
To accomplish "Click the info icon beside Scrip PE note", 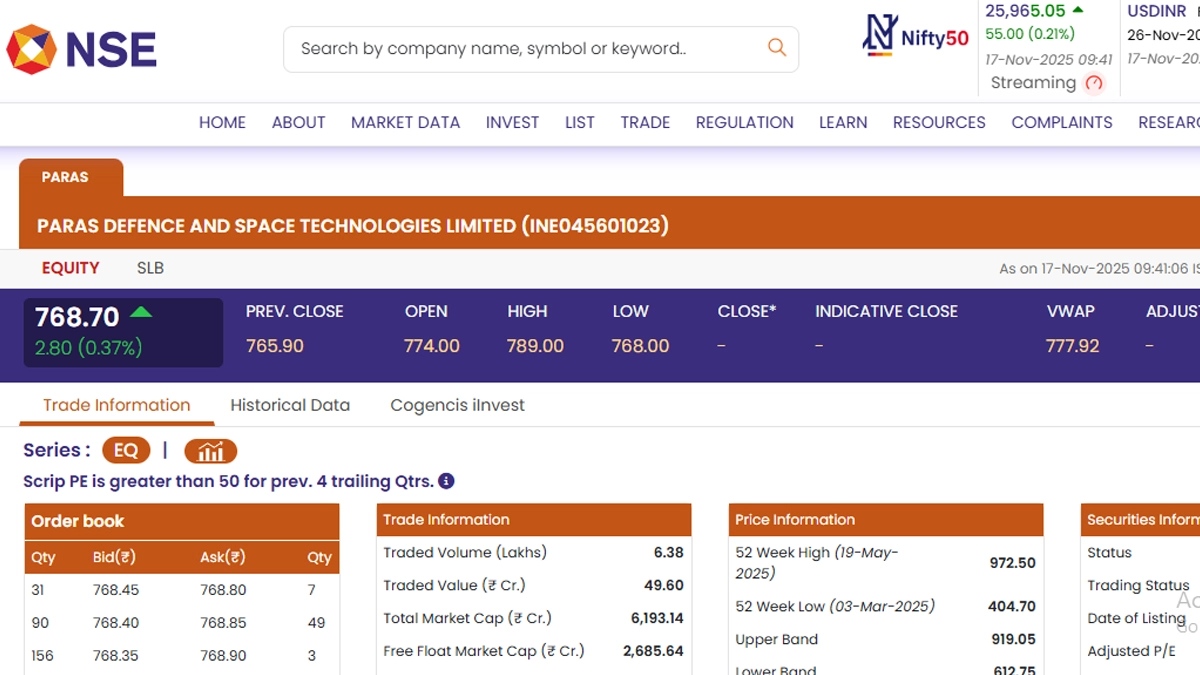I will click(x=447, y=481).
